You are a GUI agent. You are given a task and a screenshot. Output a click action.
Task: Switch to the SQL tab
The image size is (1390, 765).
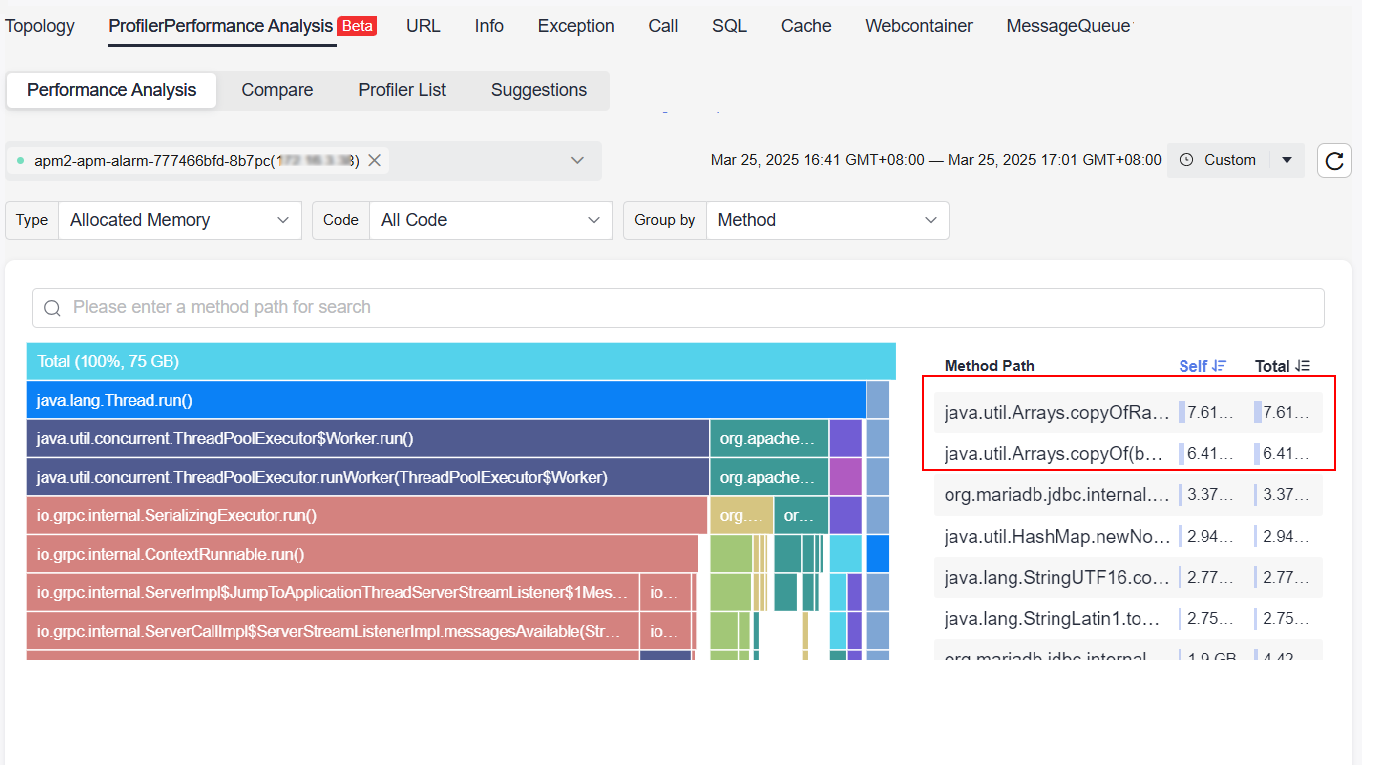(729, 26)
